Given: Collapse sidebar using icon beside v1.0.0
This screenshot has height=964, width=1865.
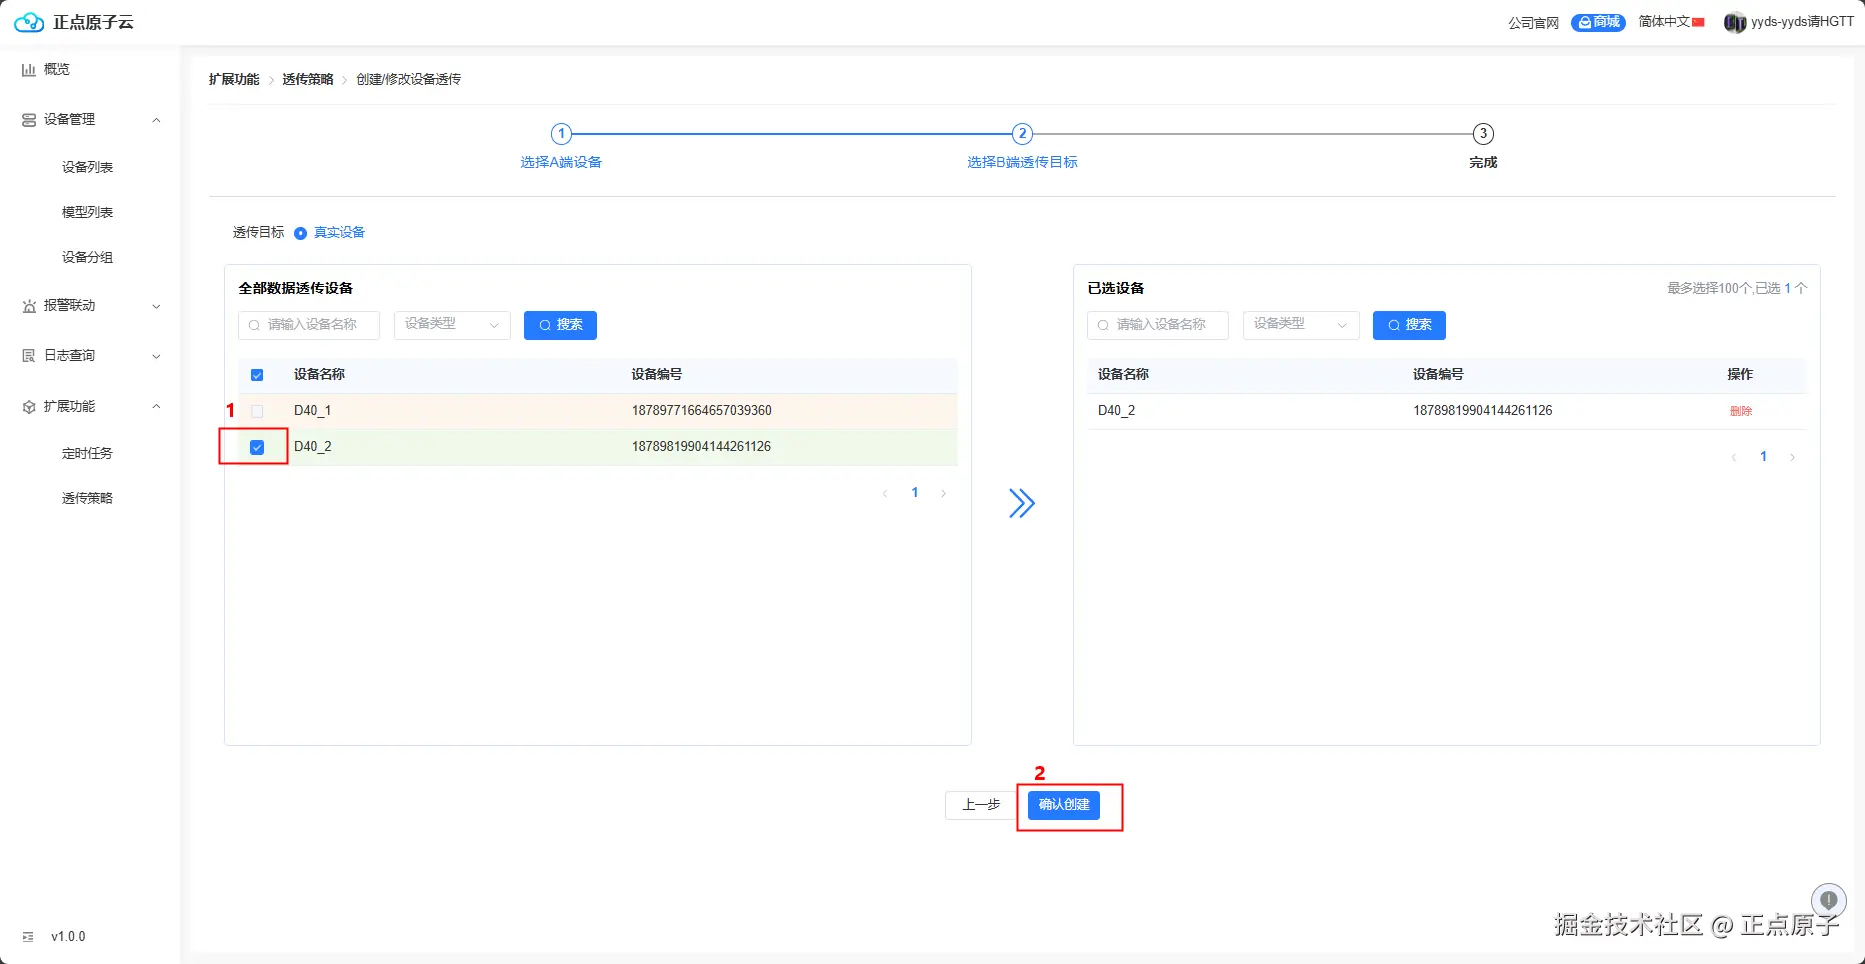Looking at the screenshot, I should pyautogui.click(x=28, y=937).
